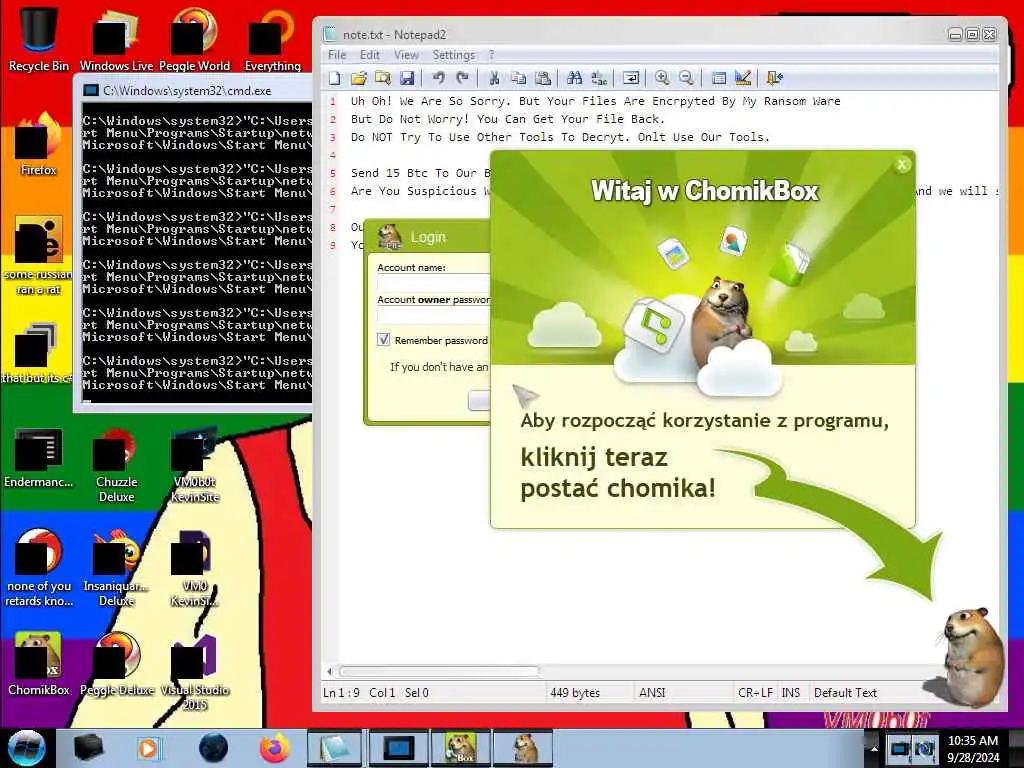Select the Endermanc... desktop icon

tap(39, 458)
